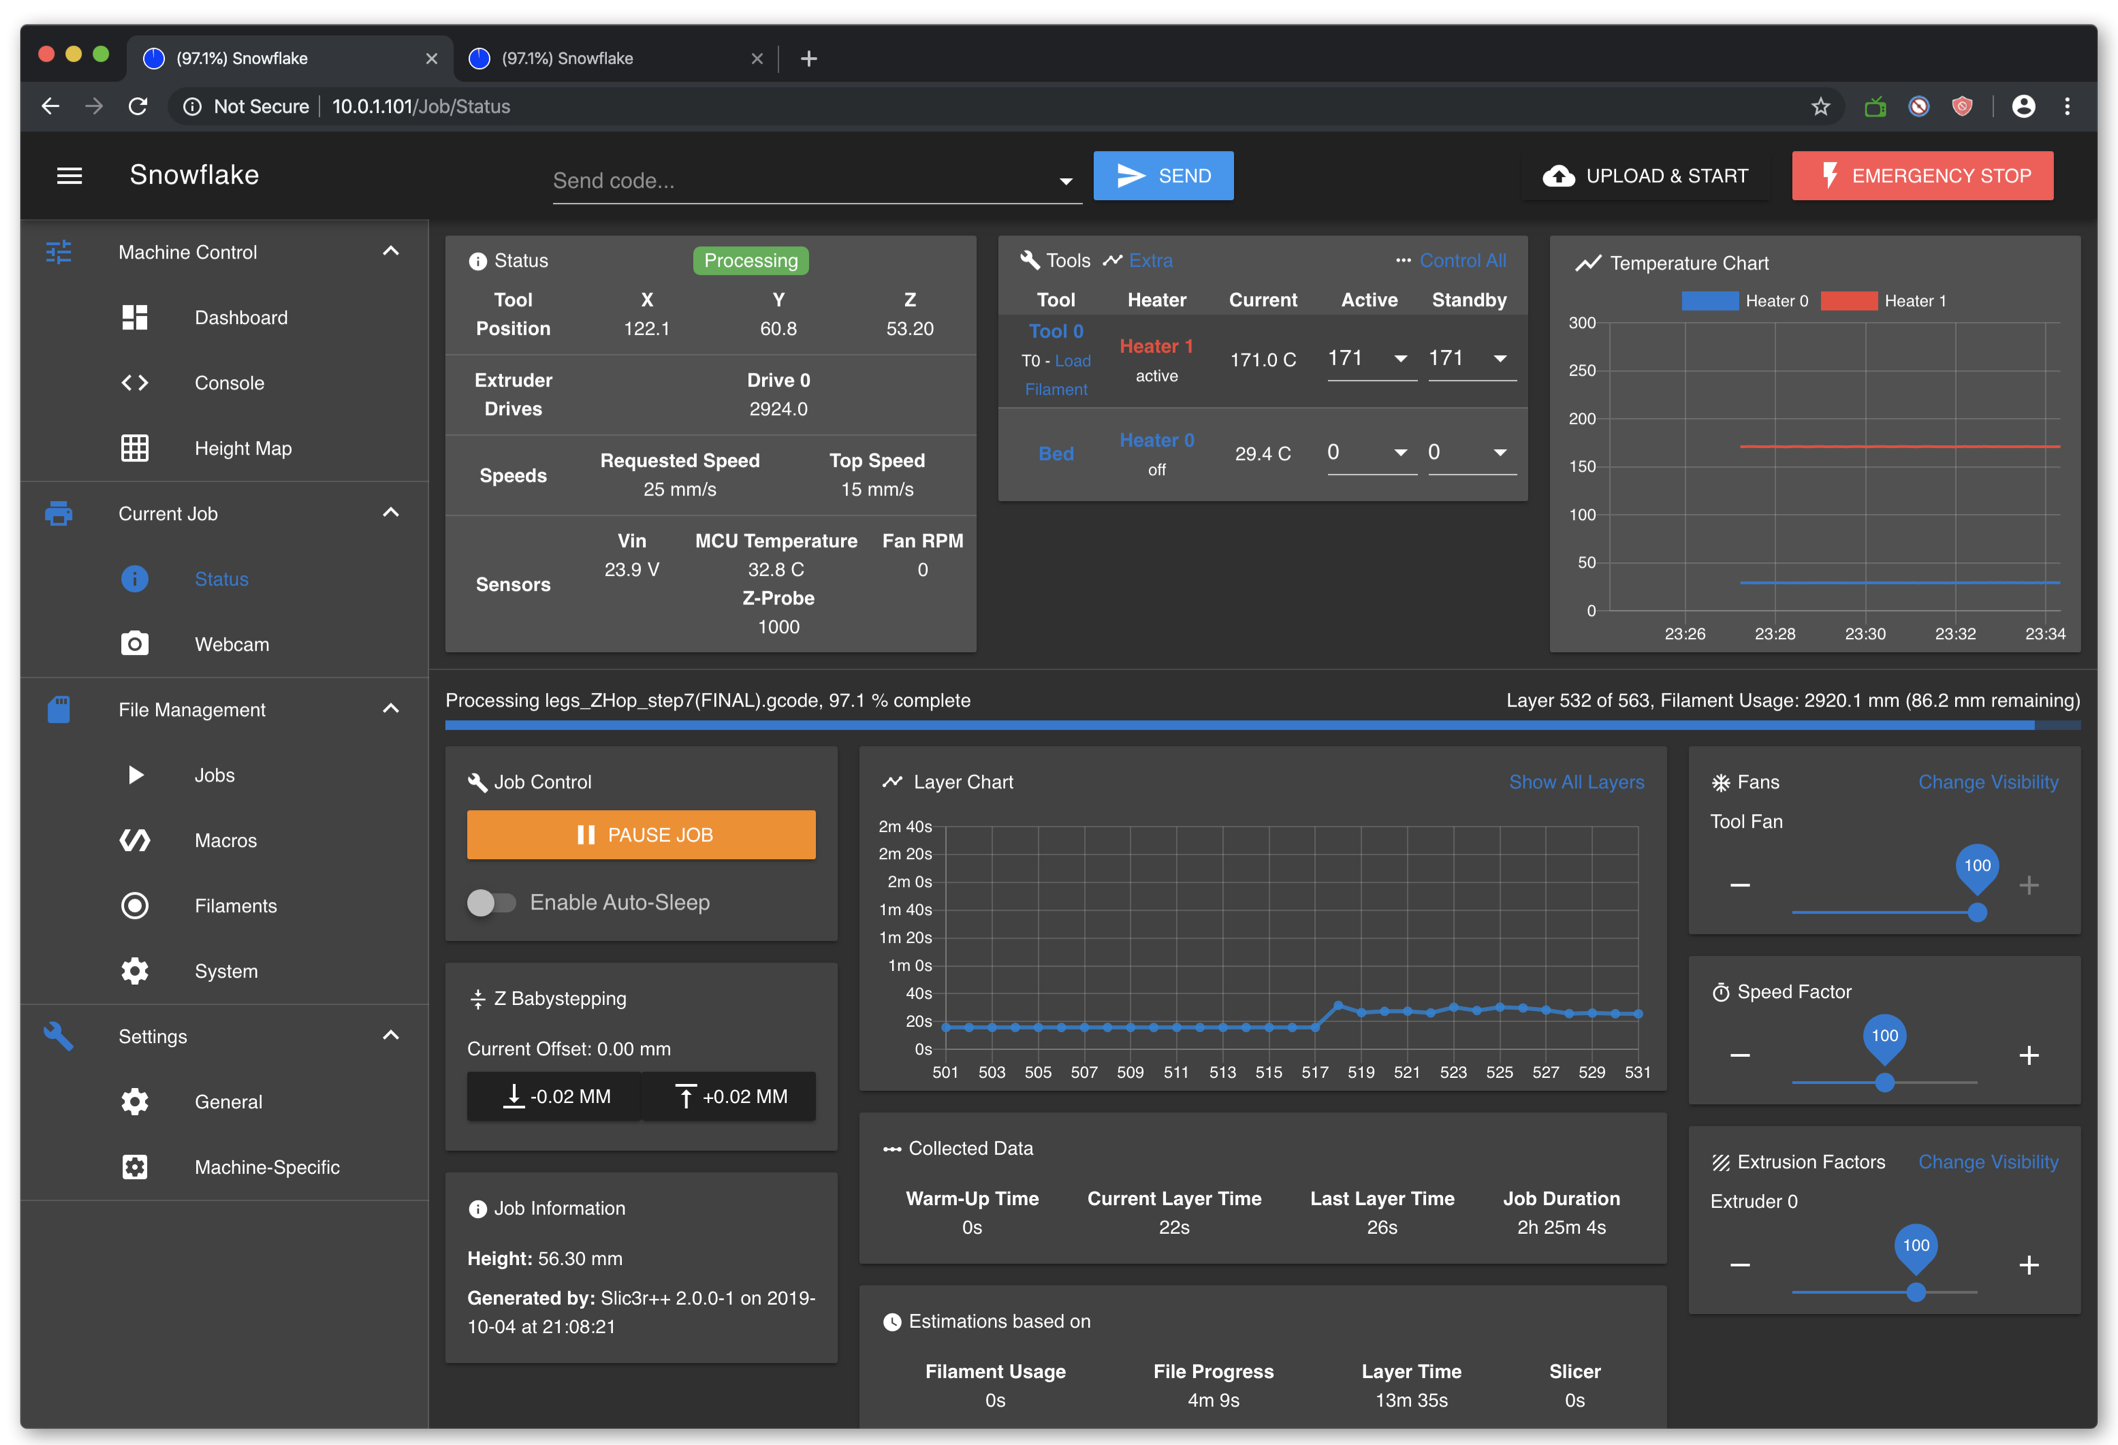Viewport: 2118px width, 1445px height.
Task: Open Tool 0 active temperature dropdown
Action: tap(1400, 359)
